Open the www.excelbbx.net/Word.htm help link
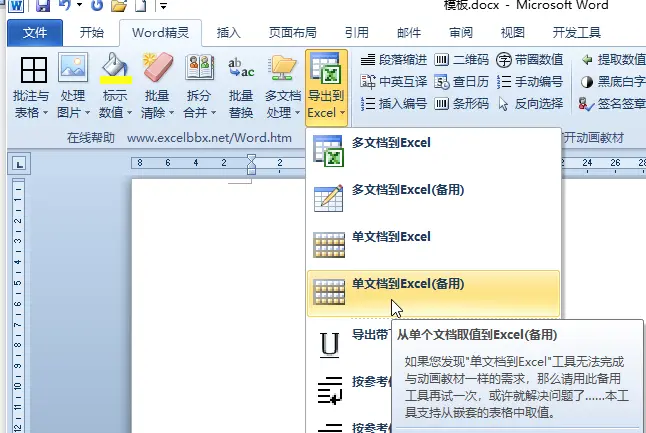646x433 pixels. coord(209,138)
